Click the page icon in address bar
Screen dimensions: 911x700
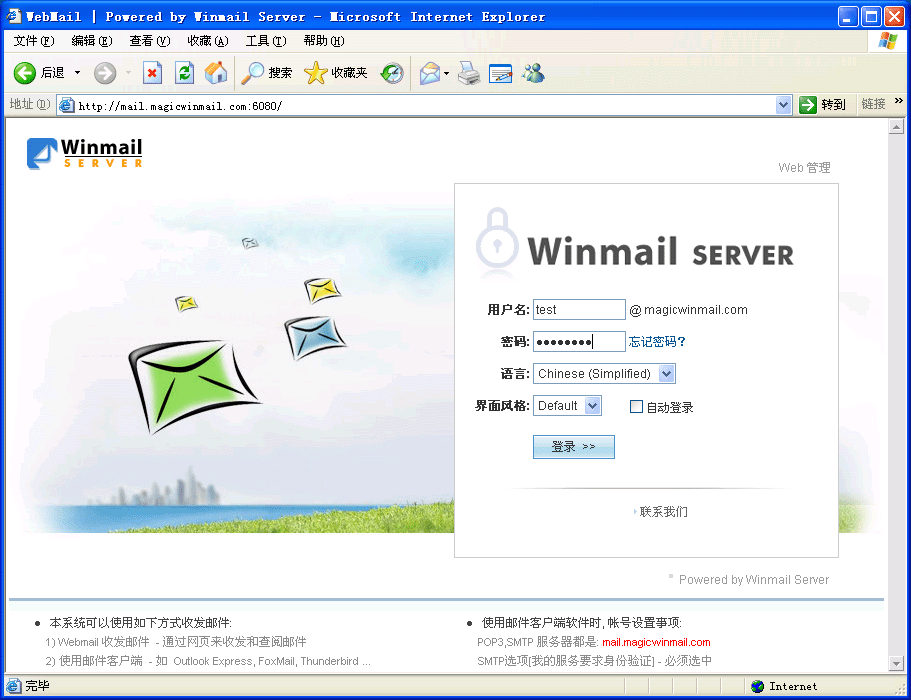click(67, 105)
